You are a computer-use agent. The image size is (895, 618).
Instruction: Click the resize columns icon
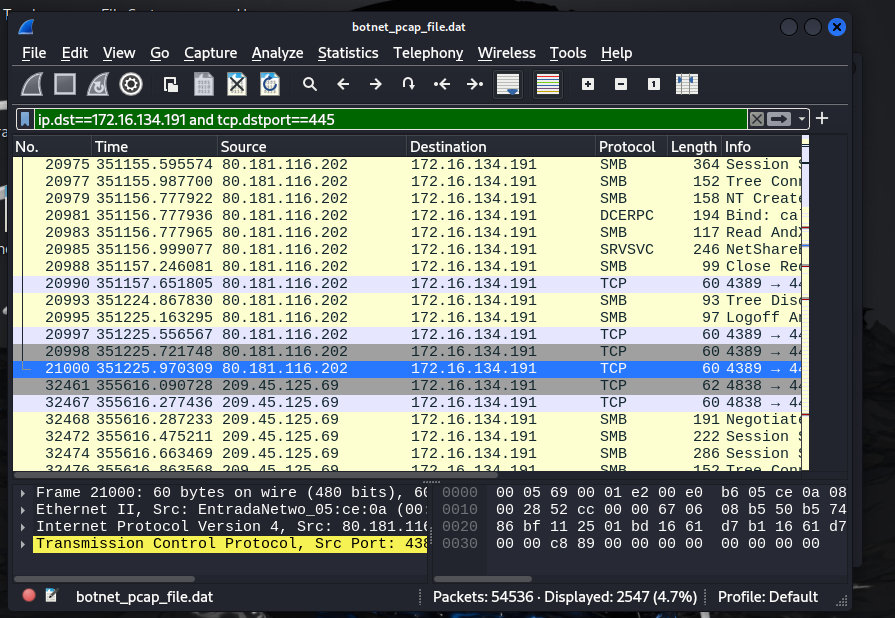tap(686, 84)
